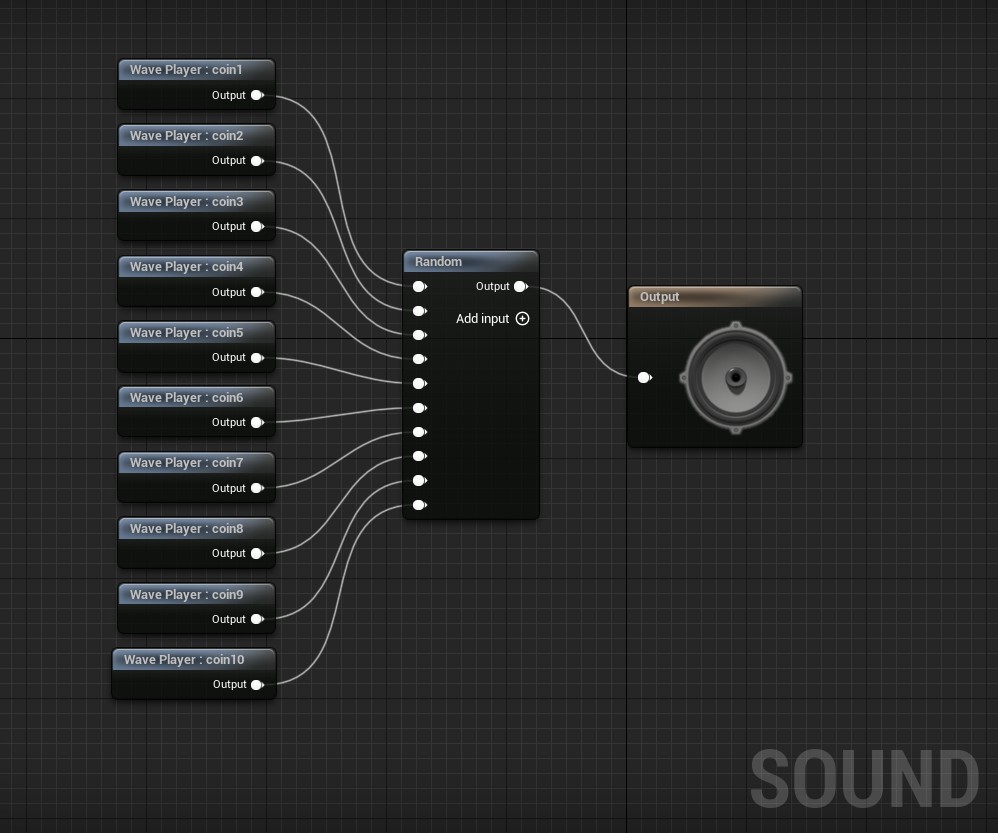
Task: Click the Add input plus icon
Action: [522, 319]
